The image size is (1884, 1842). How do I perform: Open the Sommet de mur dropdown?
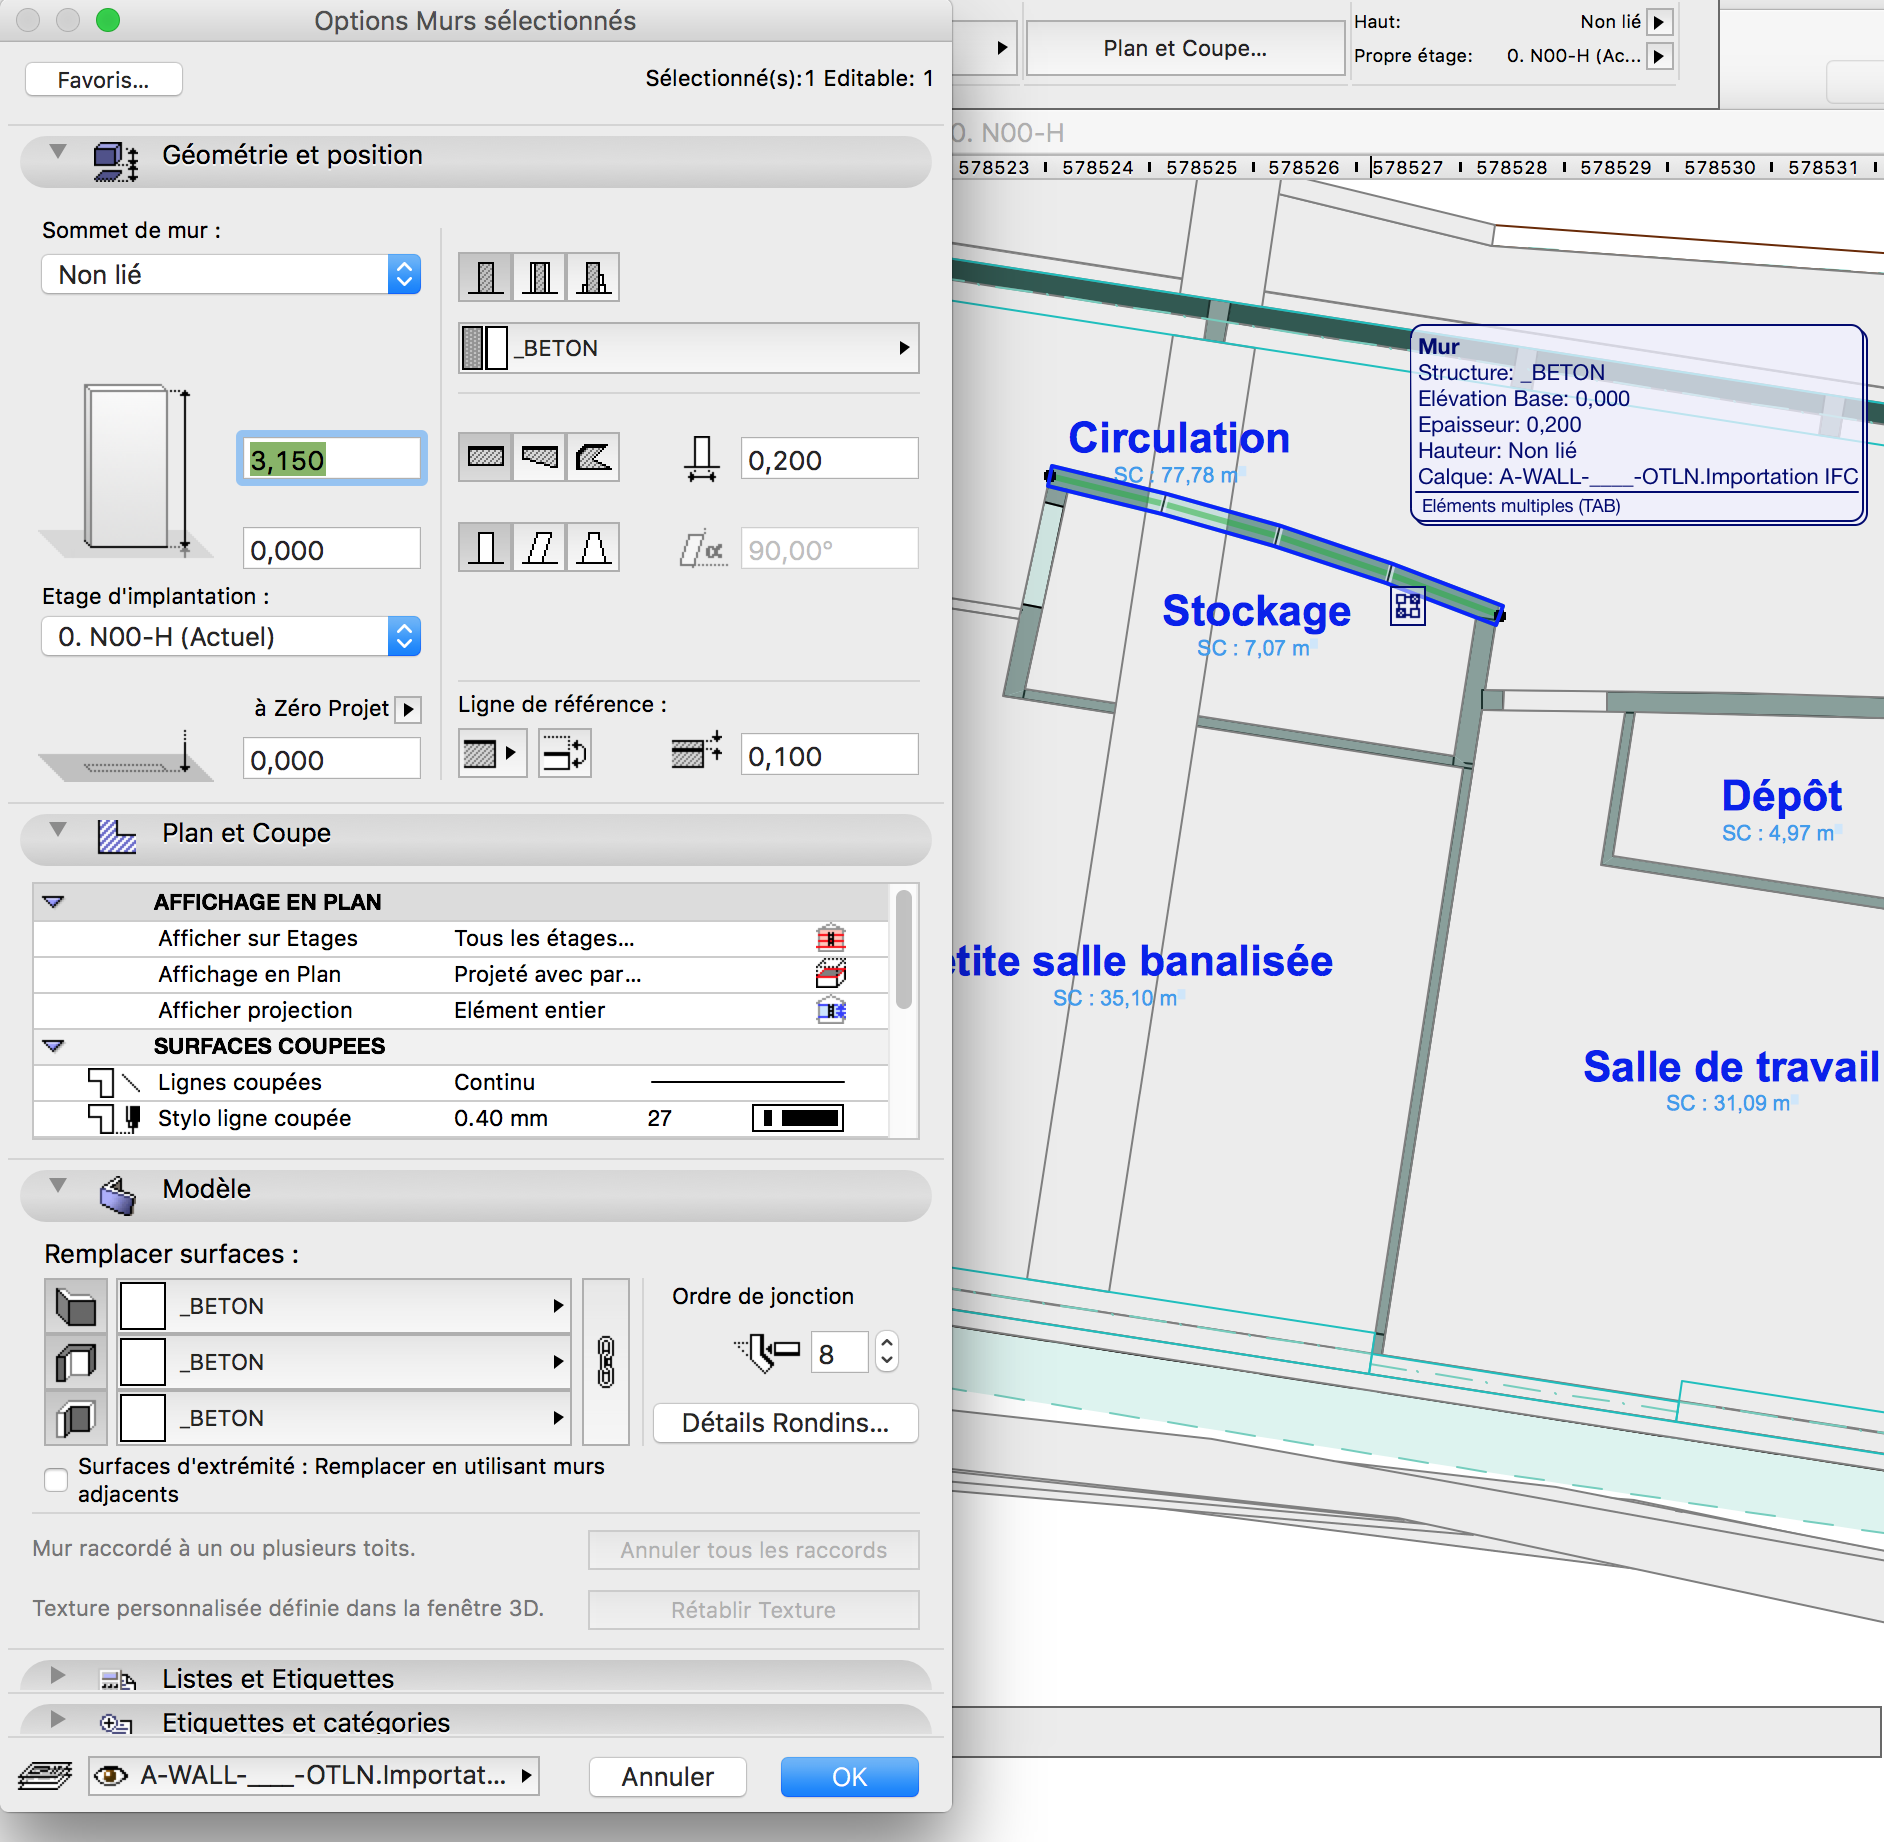230,275
